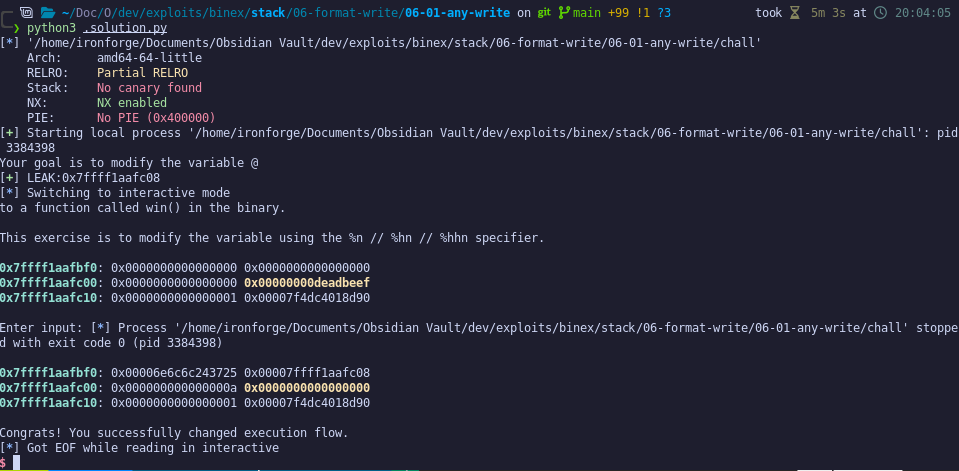Screen dimensions: 959x471
Task: Click the hourglass icon next to took
Action: (x=794, y=12)
